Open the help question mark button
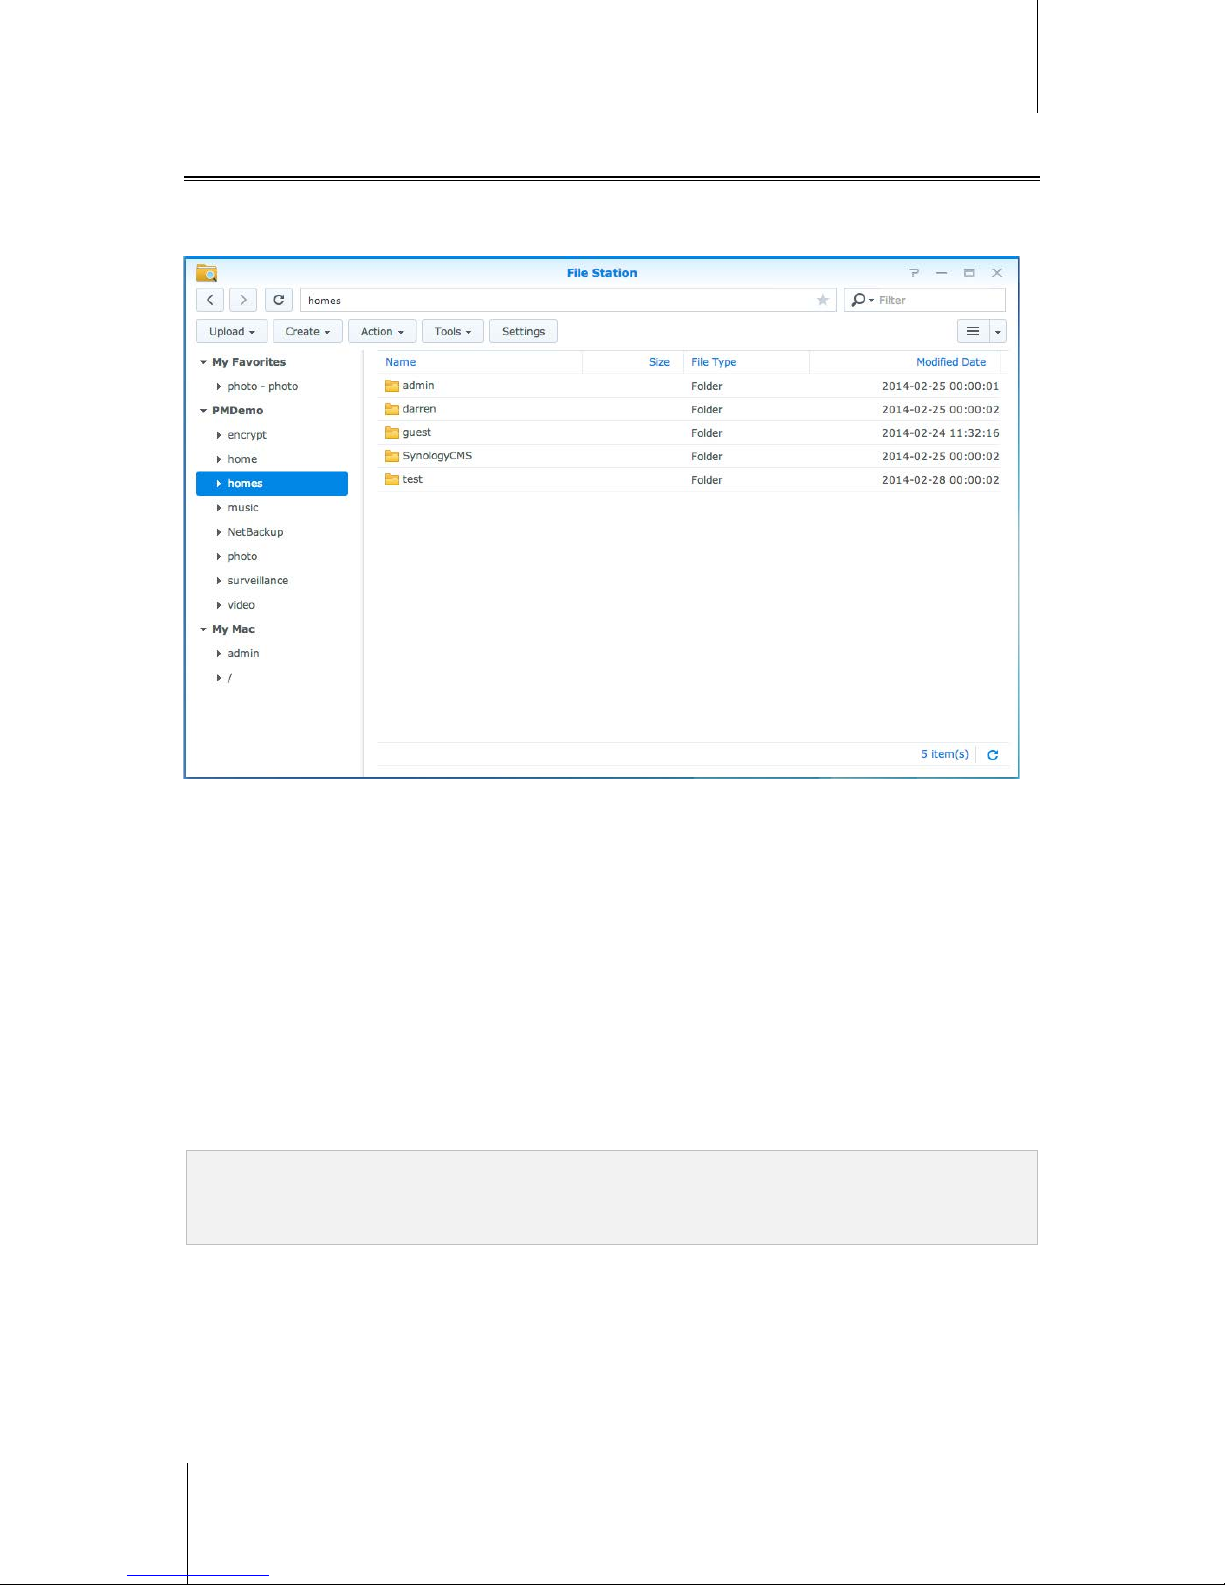Image resolution: width=1225 pixels, height=1585 pixels. 914,273
